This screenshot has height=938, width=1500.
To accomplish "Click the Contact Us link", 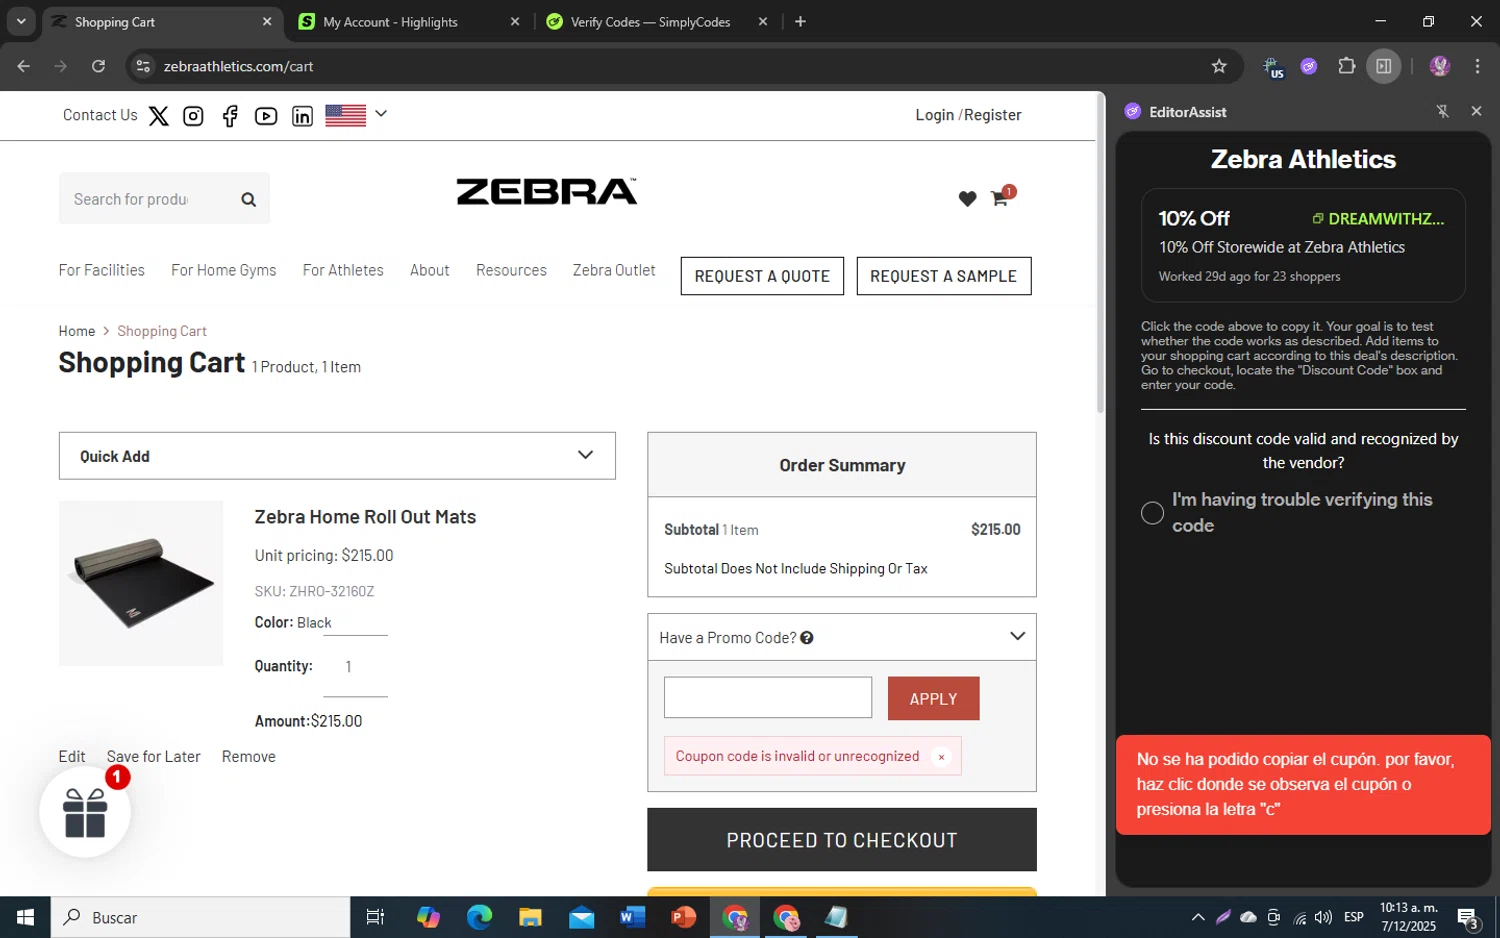I will [x=100, y=115].
